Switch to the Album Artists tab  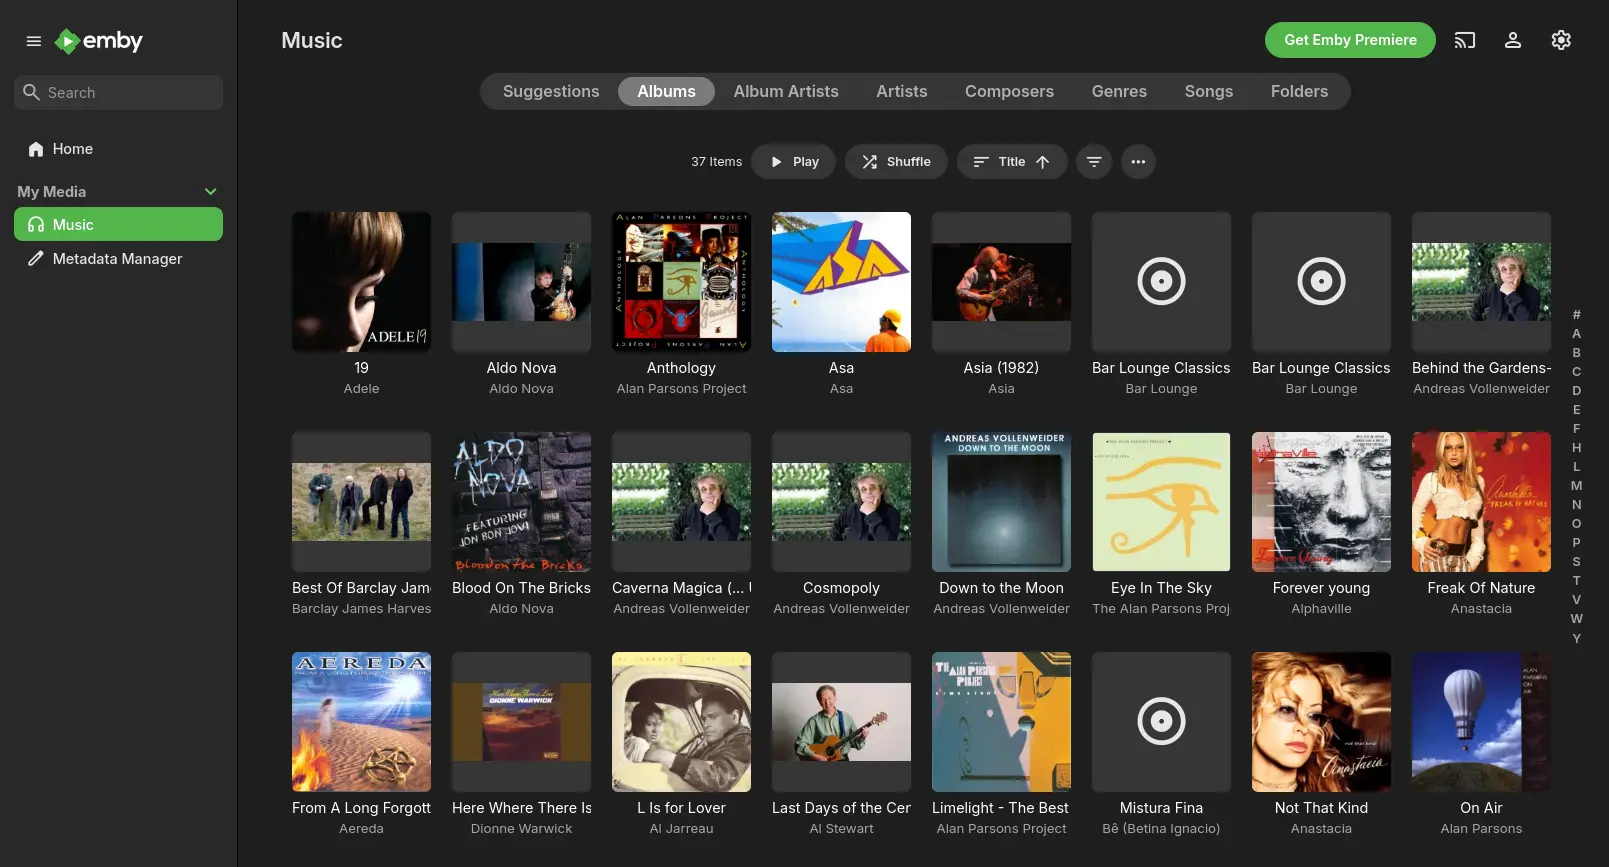(x=785, y=91)
